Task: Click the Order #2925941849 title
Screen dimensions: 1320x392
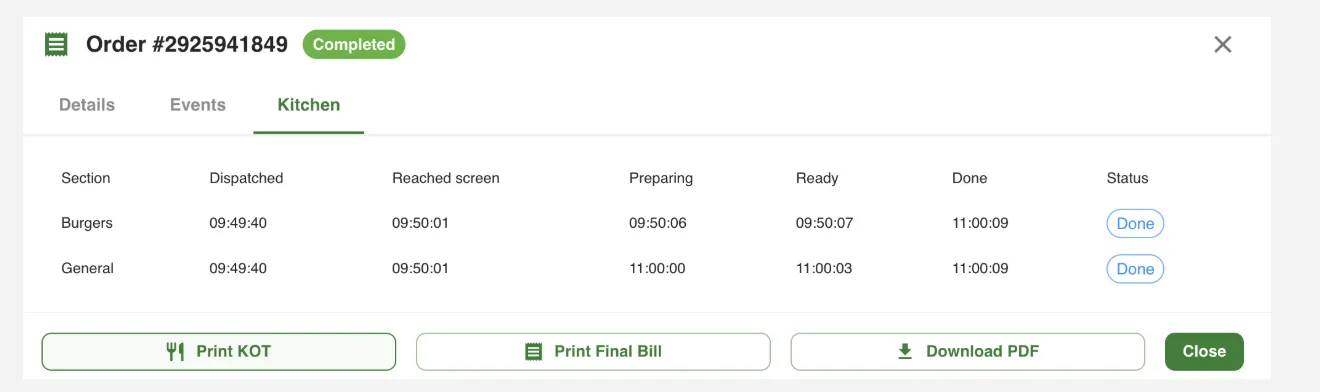Action: pyautogui.click(x=187, y=44)
